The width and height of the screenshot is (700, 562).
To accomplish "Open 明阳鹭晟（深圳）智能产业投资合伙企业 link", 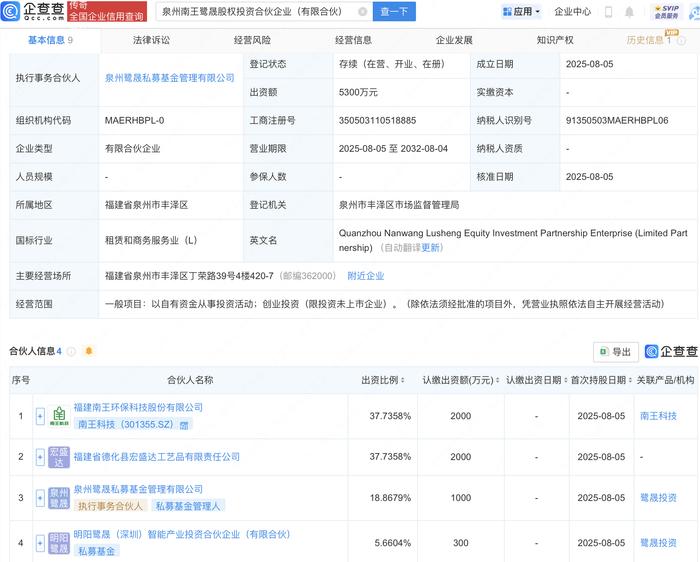I will (x=182, y=534).
